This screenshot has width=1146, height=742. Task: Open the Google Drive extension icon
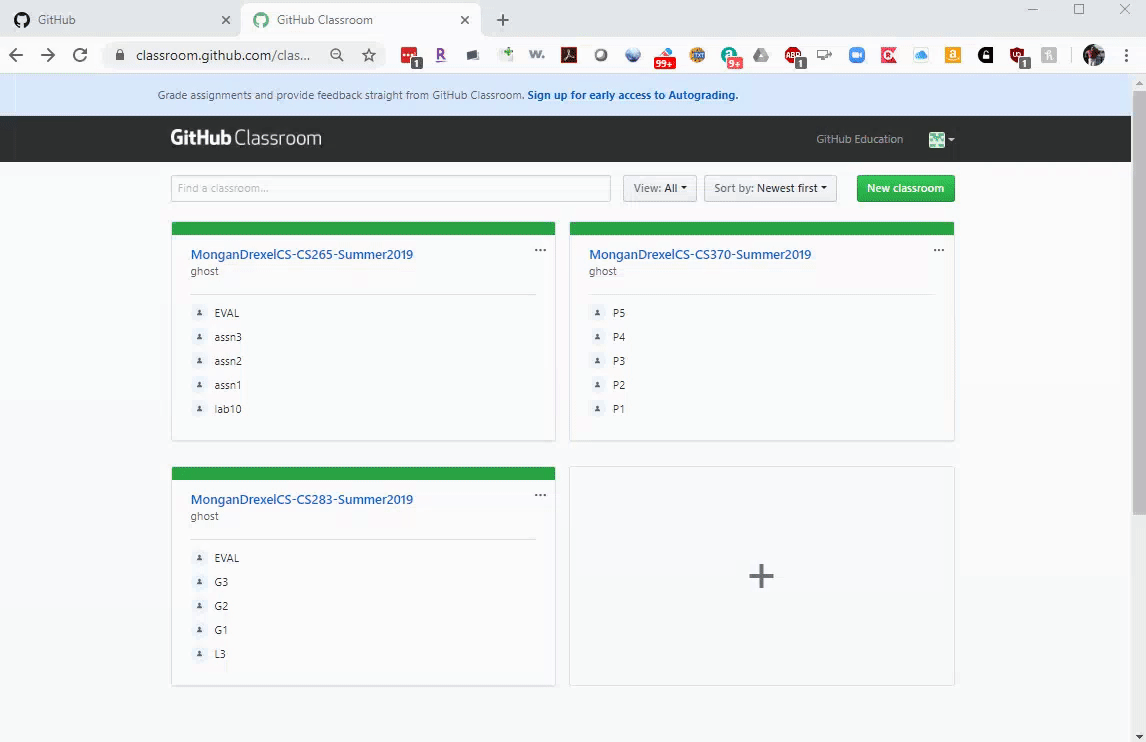pyautogui.click(x=761, y=55)
